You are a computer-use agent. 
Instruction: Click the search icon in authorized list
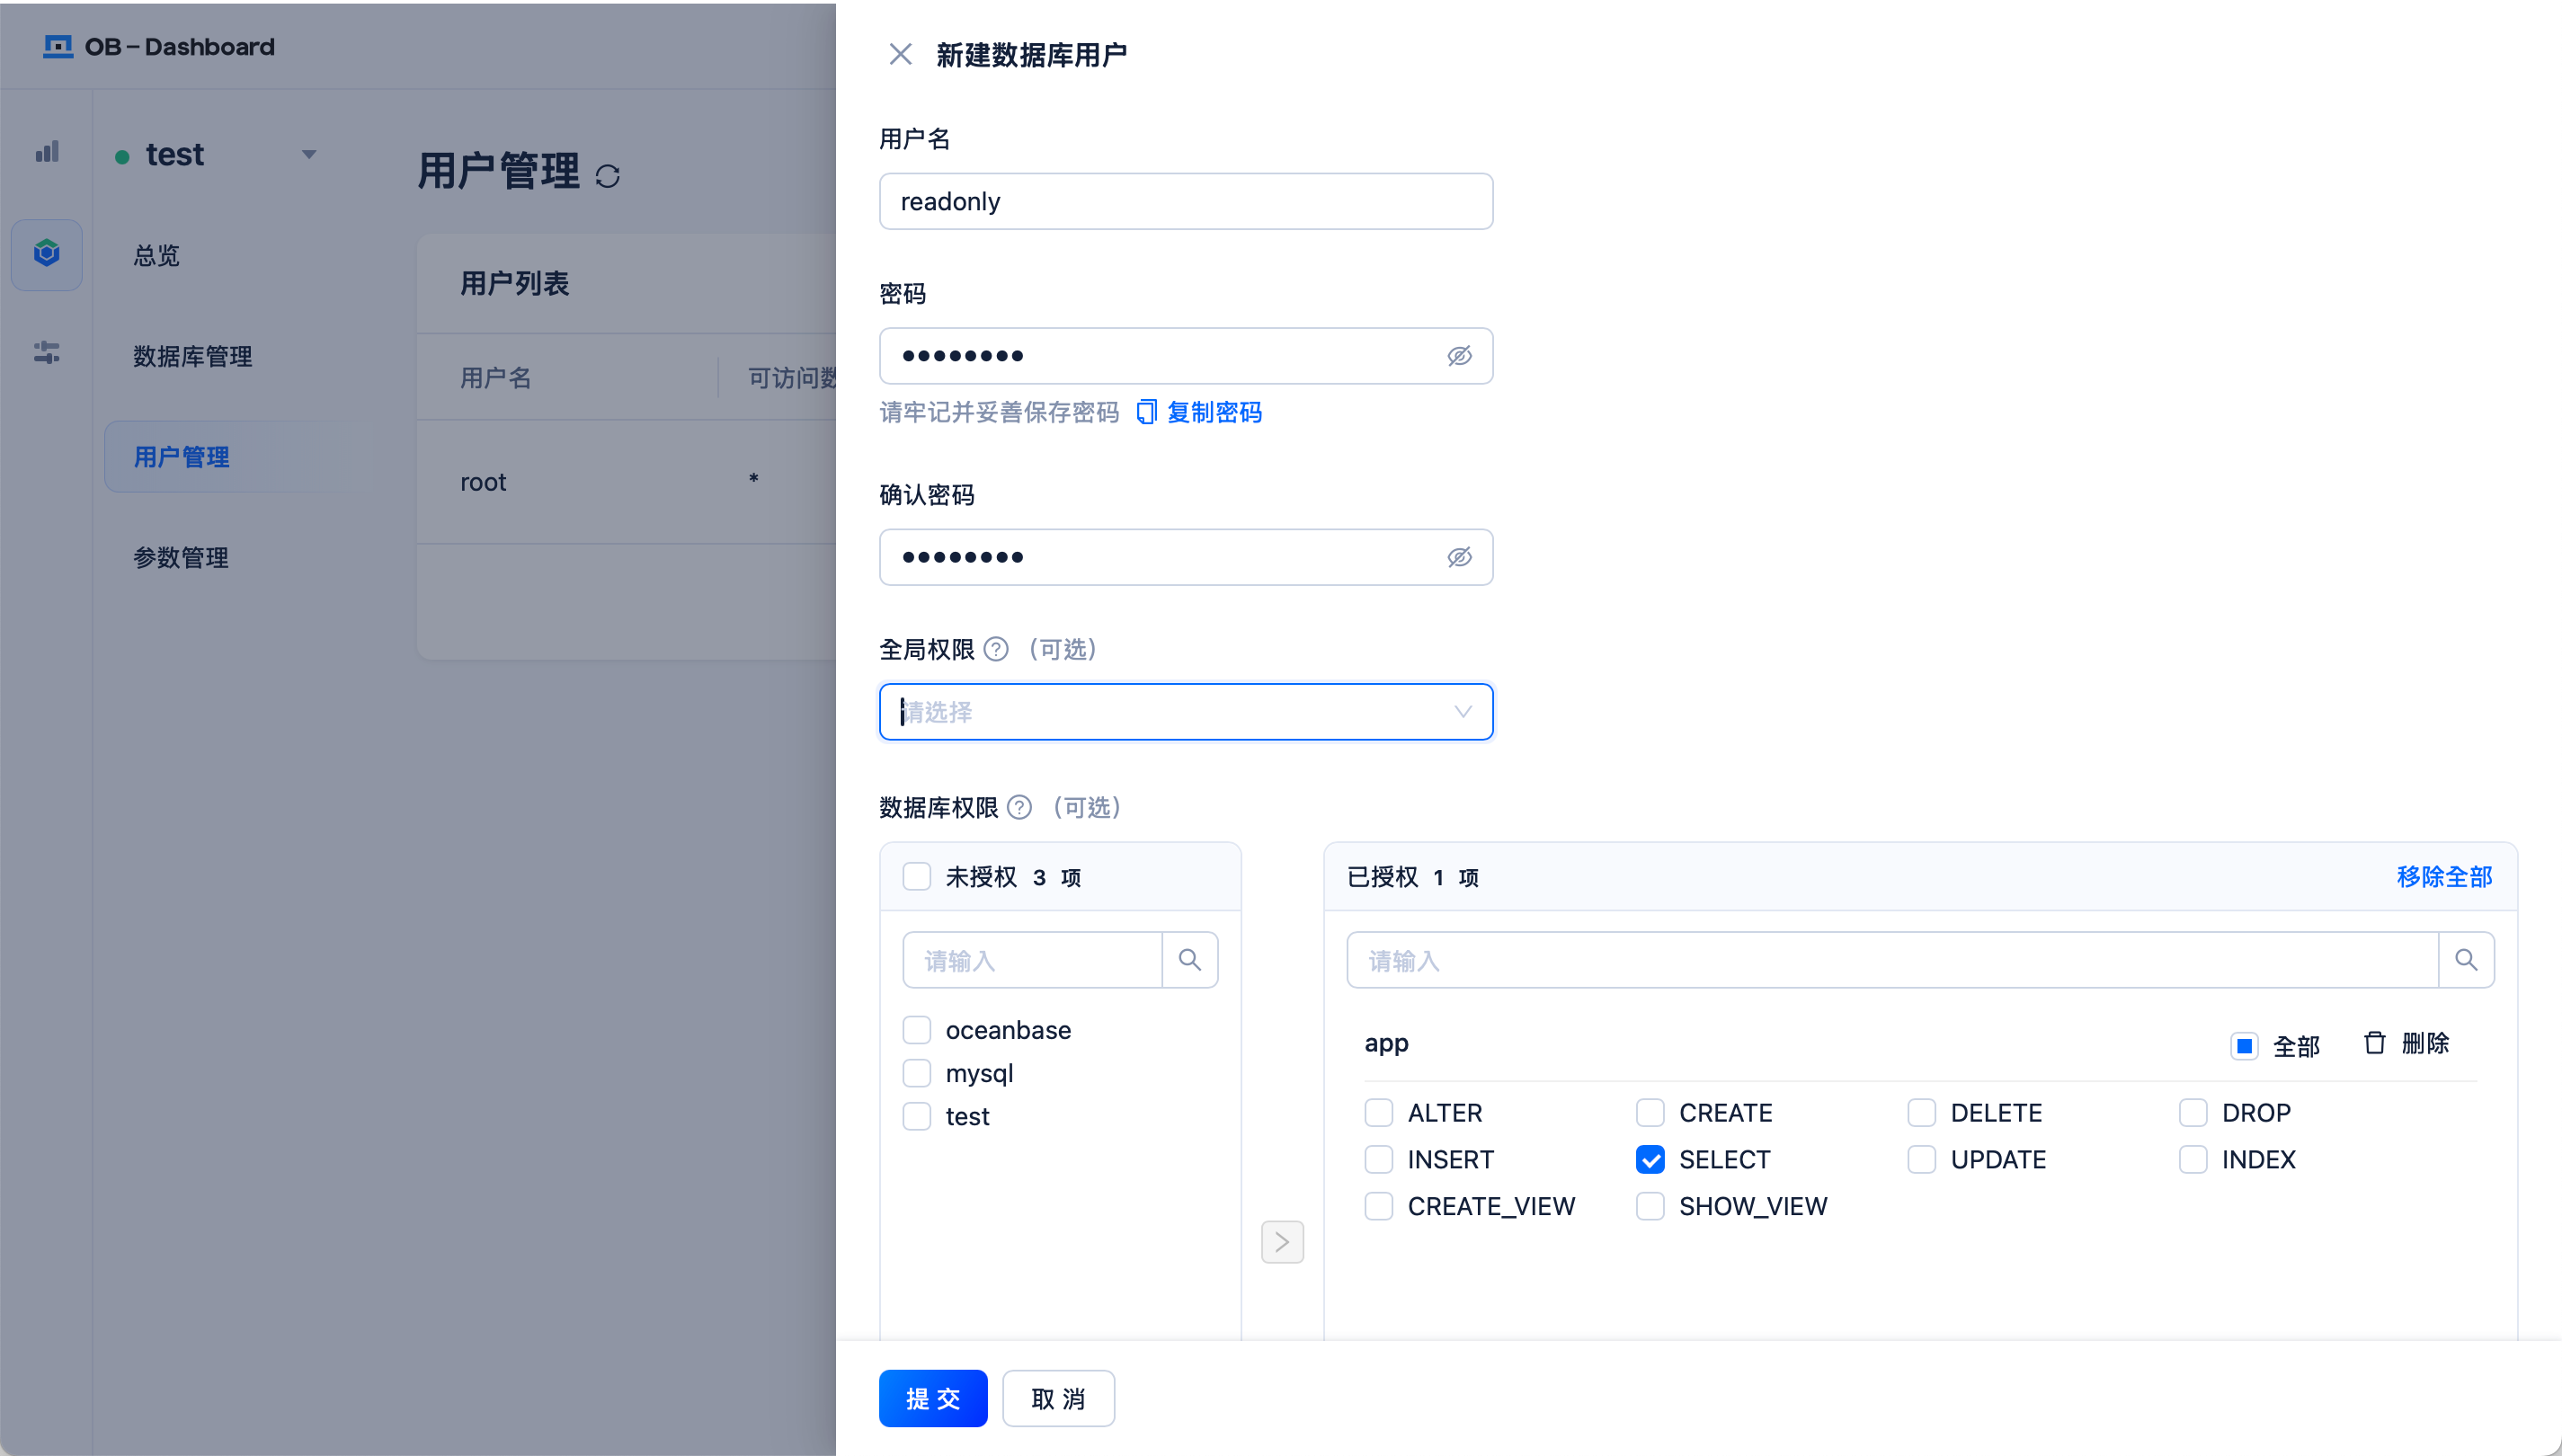2466,960
